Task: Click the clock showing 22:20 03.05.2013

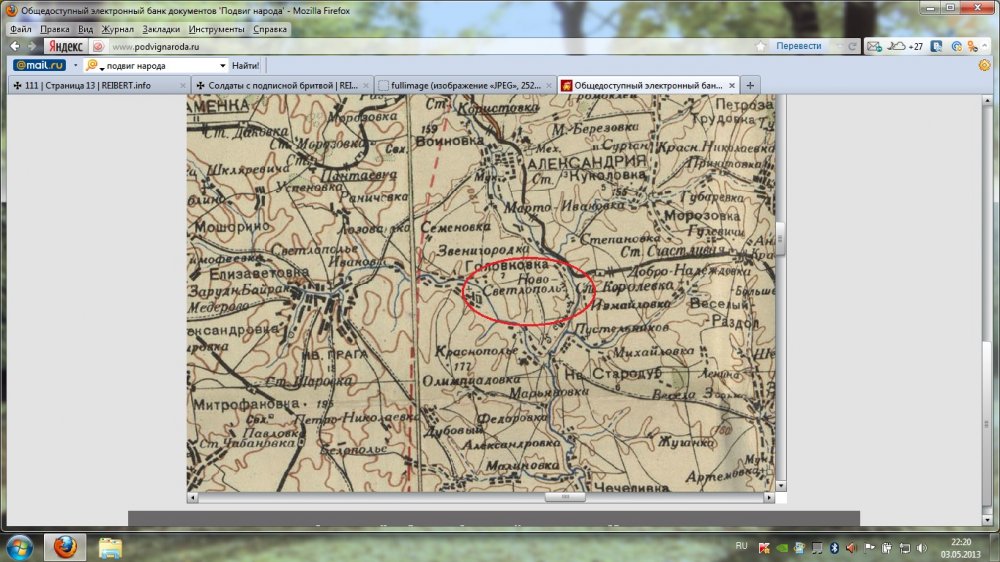Action: click(x=960, y=548)
